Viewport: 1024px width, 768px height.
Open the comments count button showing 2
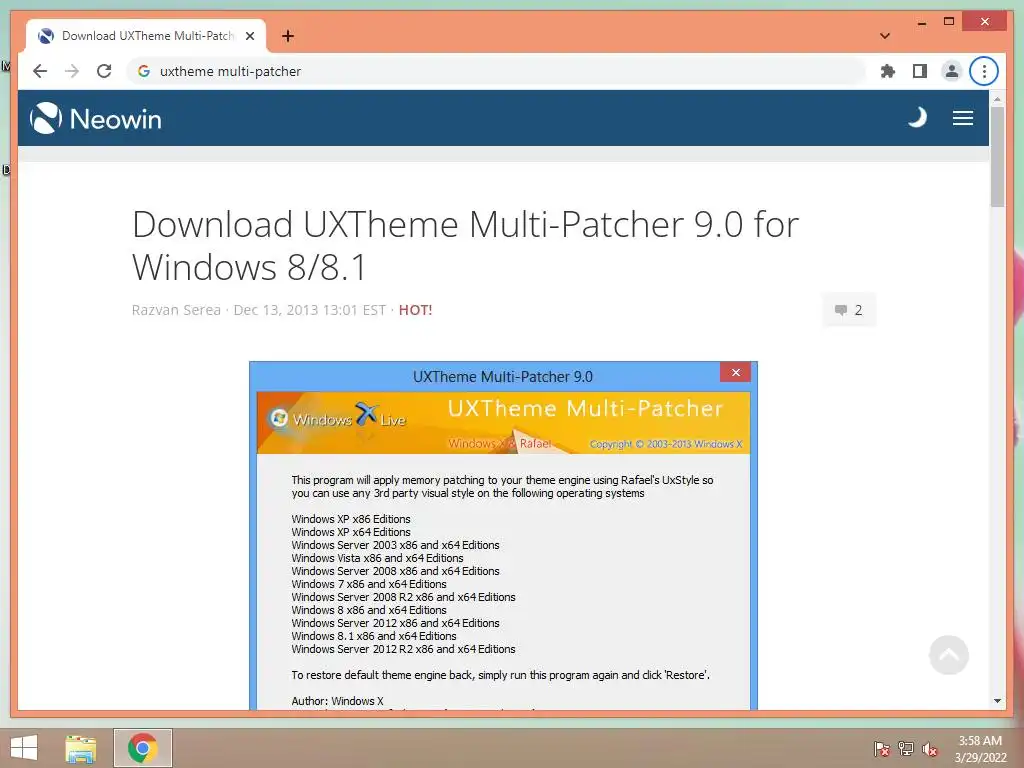849,310
